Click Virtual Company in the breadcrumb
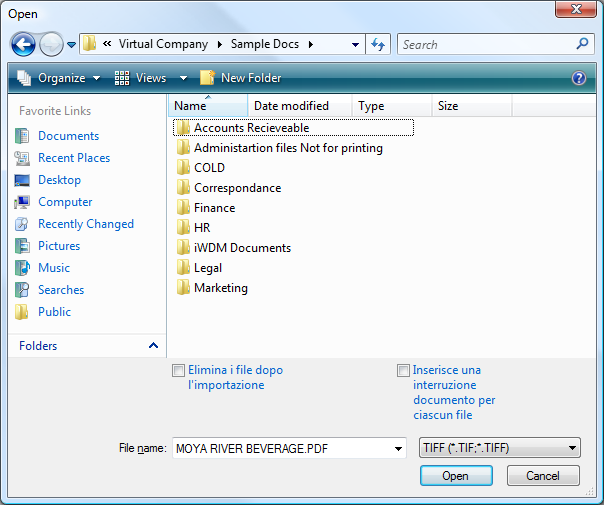 click(163, 44)
